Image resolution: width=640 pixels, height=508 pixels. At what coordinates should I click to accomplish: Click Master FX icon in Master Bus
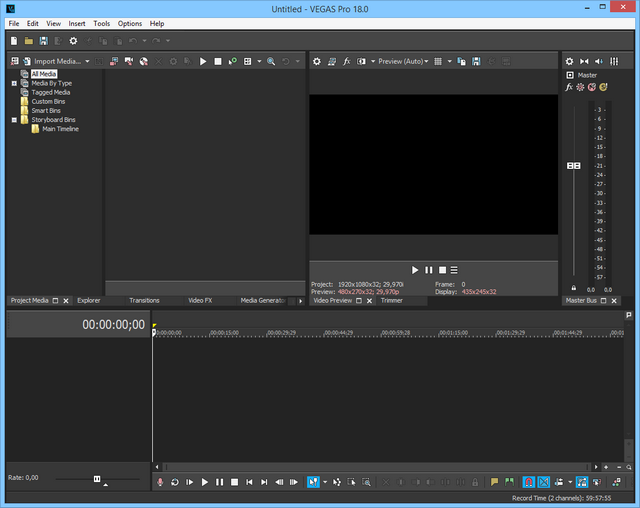pyautogui.click(x=569, y=87)
